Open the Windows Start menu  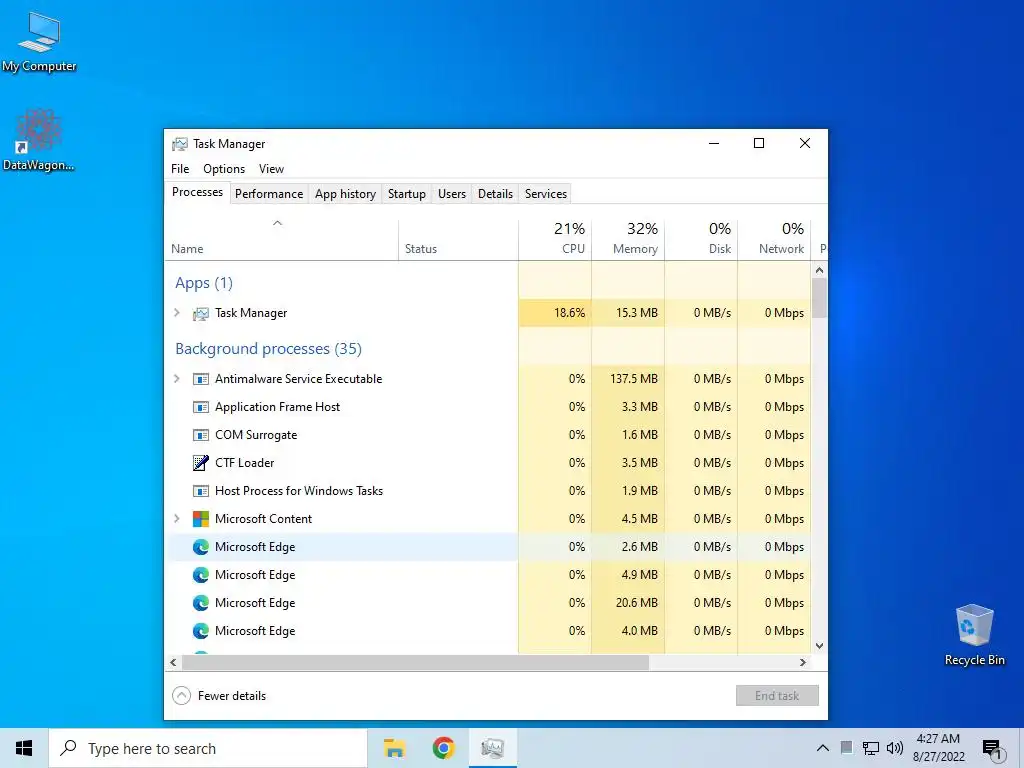(24, 748)
